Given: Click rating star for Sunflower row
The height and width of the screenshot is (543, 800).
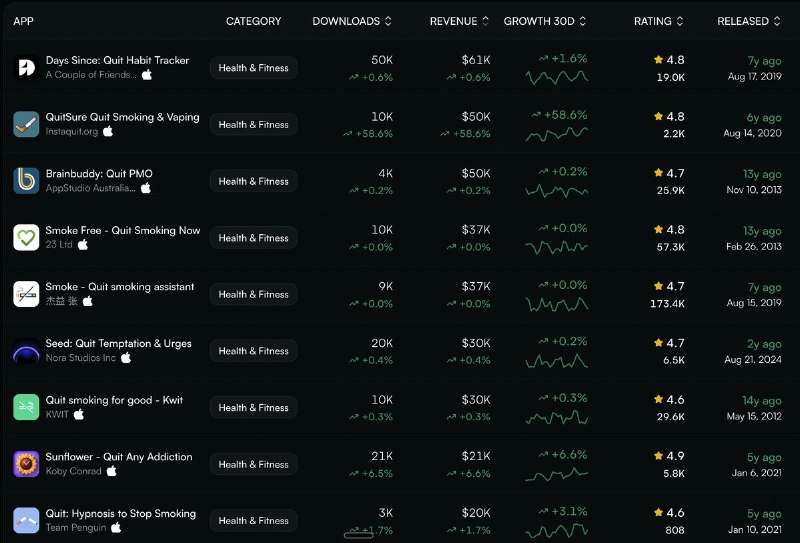Looking at the screenshot, I should (x=658, y=456).
